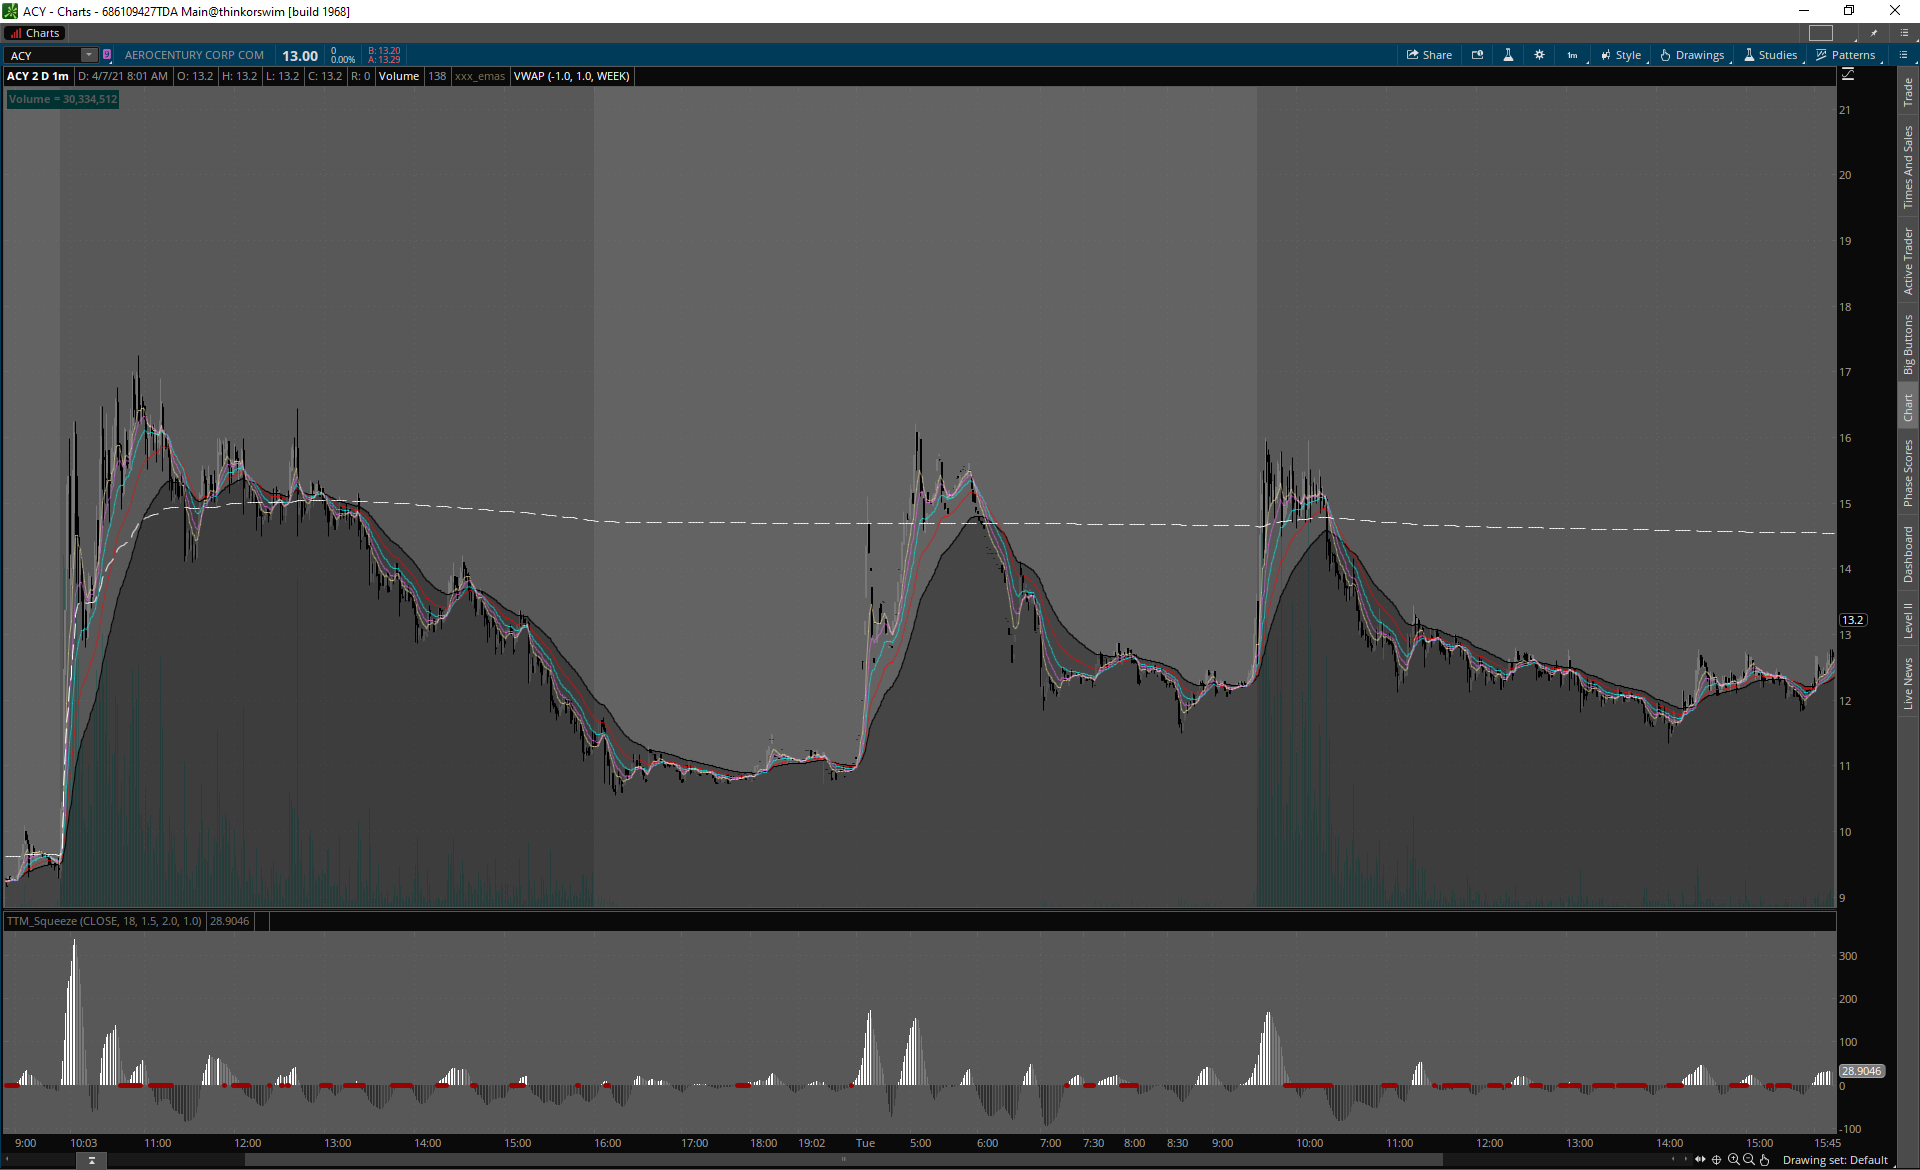Select the crosshair pan tool icon
Viewport: 1920px width, 1170px height.
[x=1717, y=1160]
